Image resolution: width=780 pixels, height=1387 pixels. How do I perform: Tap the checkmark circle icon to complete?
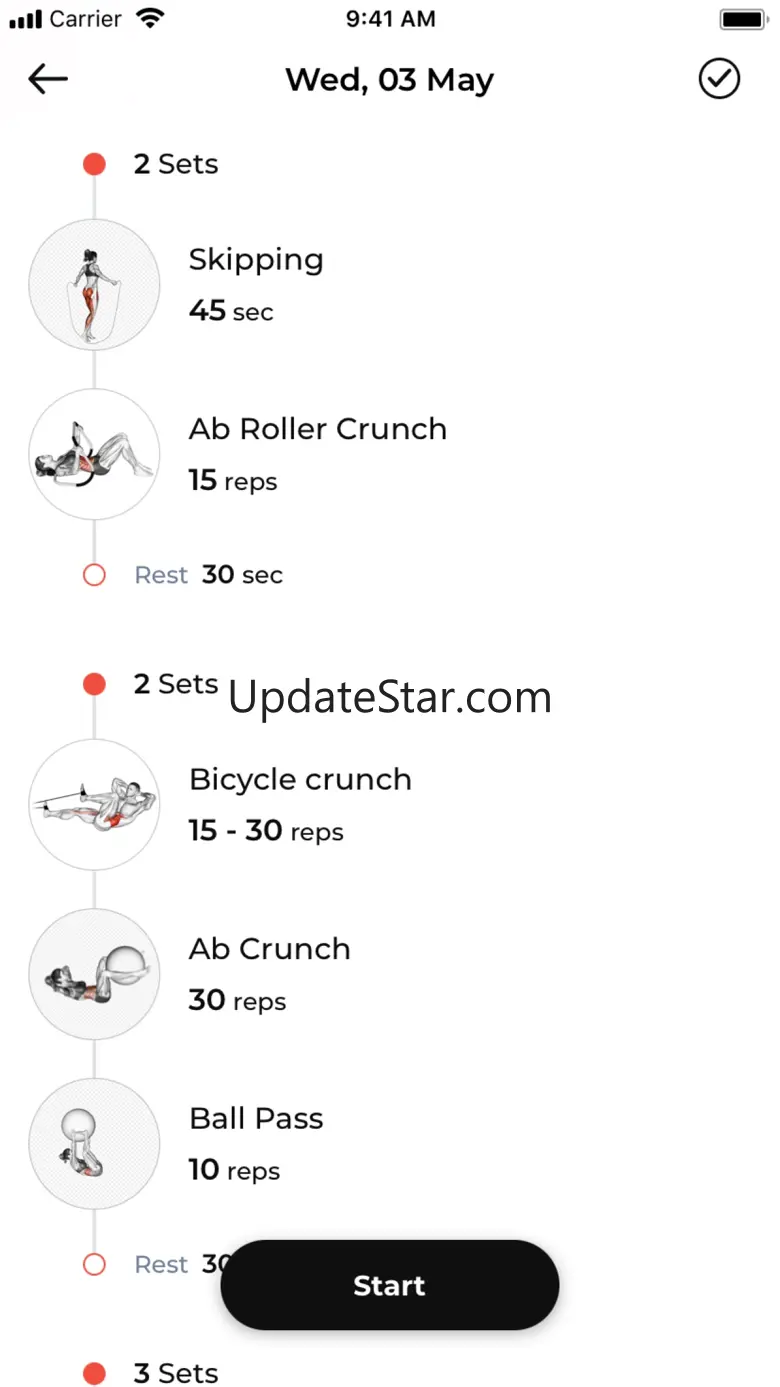coord(719,79)
